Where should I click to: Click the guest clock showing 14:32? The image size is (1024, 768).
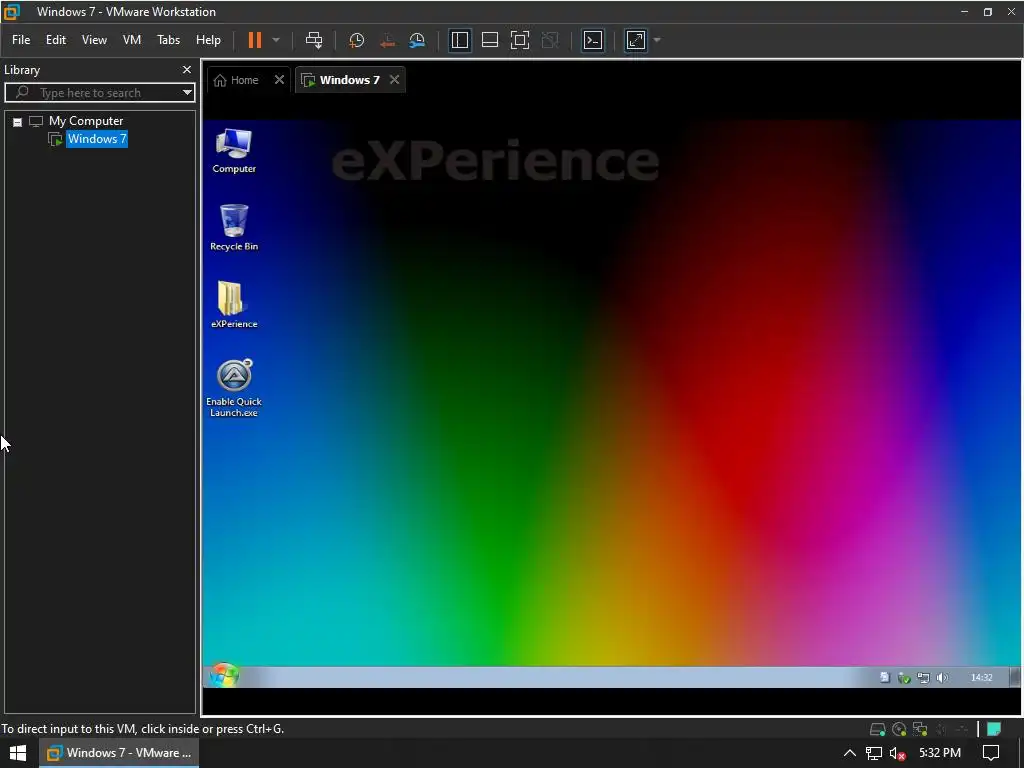point(981,677)
